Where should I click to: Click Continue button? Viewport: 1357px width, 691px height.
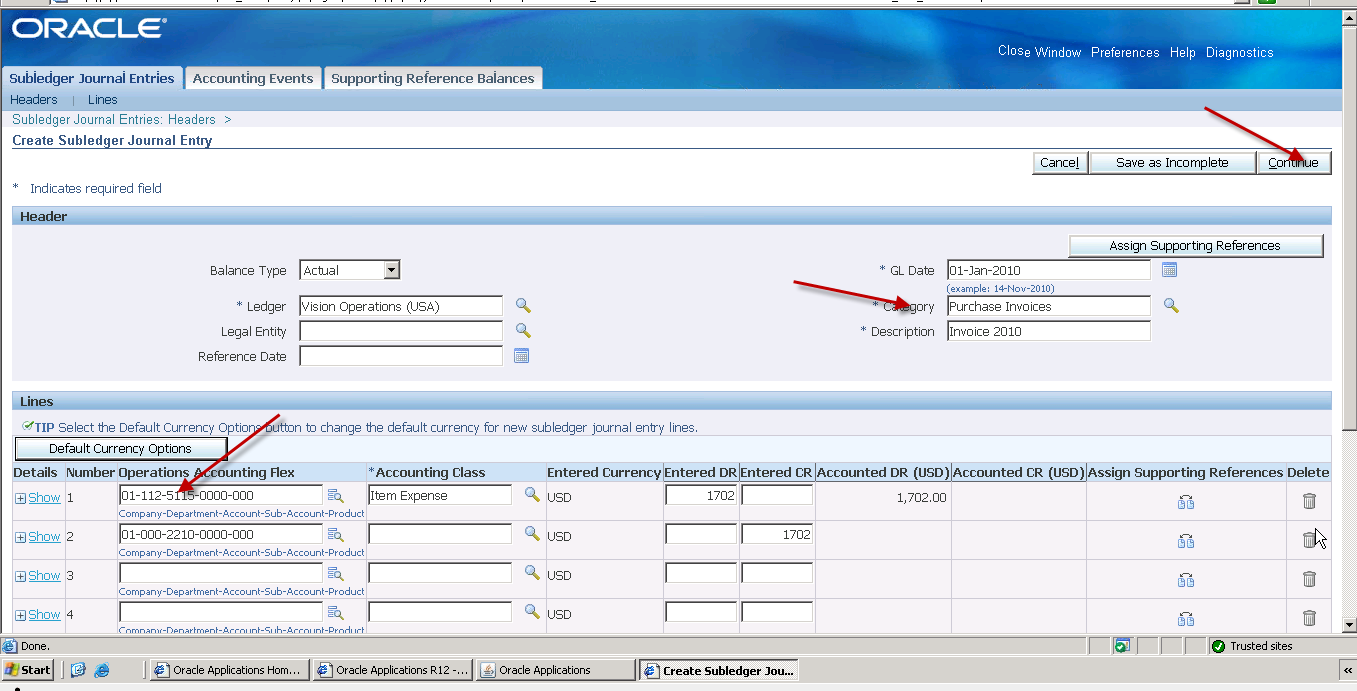(1294, 163)
